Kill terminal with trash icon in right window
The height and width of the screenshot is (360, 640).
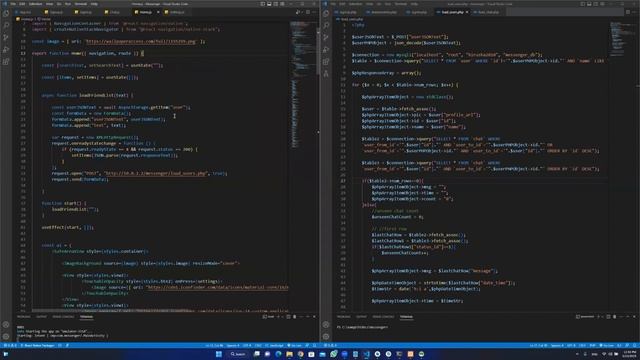(615, 317)
